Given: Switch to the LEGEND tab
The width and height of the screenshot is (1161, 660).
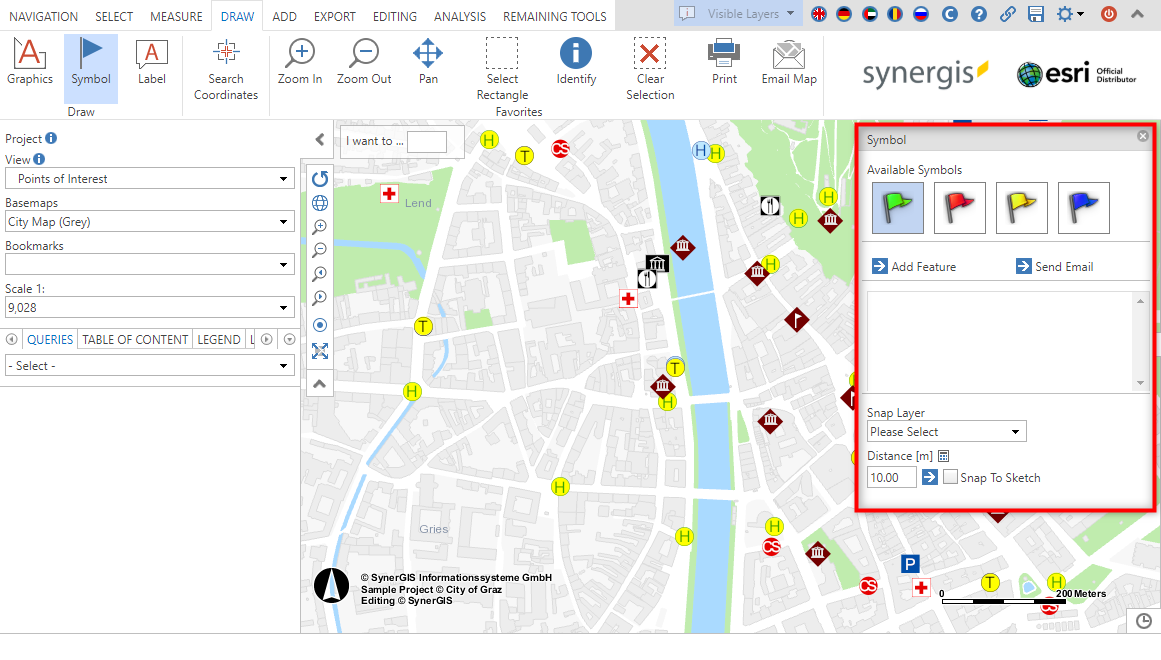Looking at the screenshot, I should [x=218, y=339].
